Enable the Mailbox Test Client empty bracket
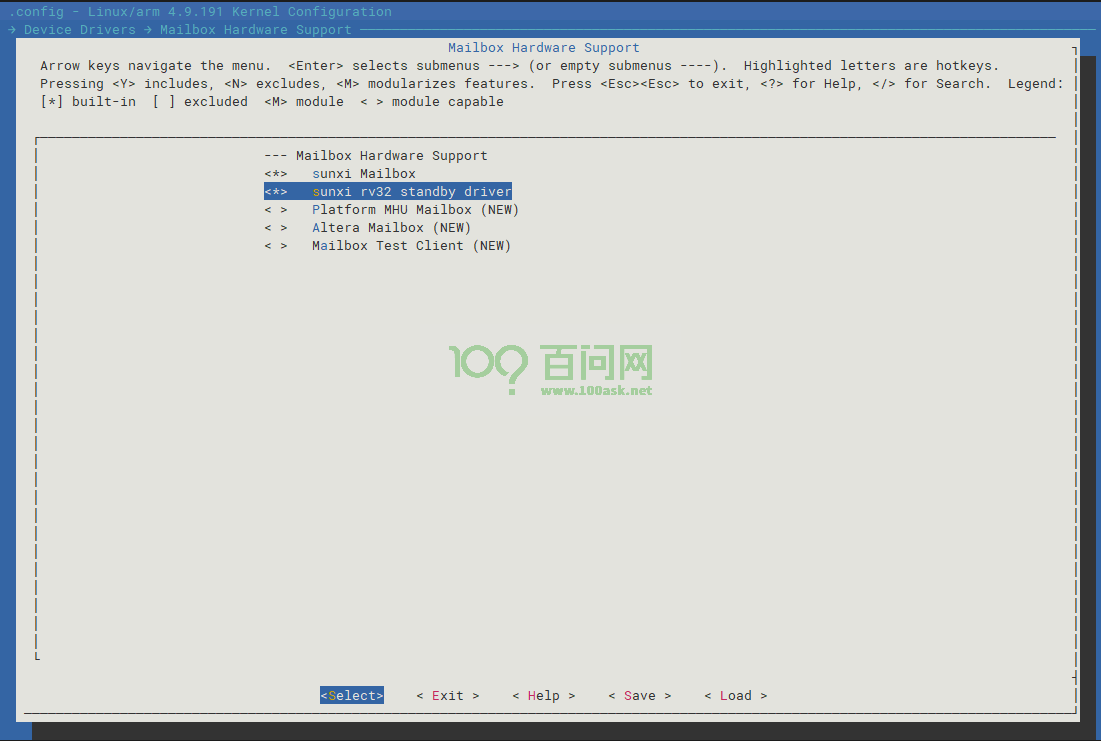 (276, 246)
